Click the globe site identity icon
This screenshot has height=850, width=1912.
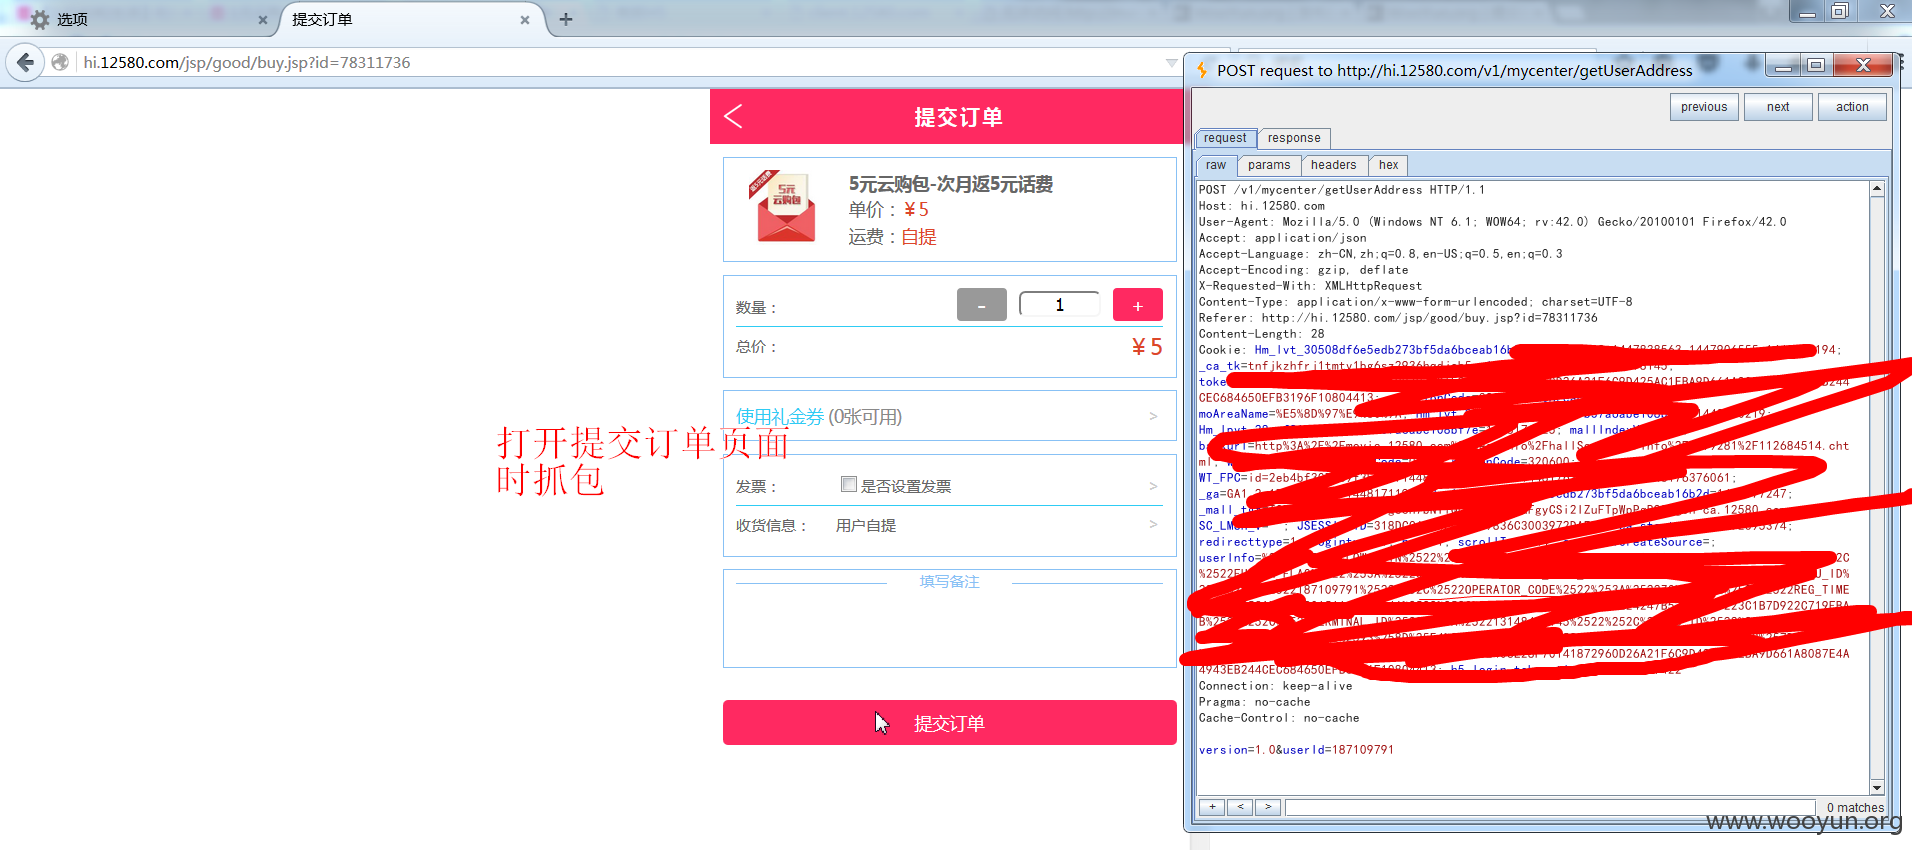tap(61, 62)
